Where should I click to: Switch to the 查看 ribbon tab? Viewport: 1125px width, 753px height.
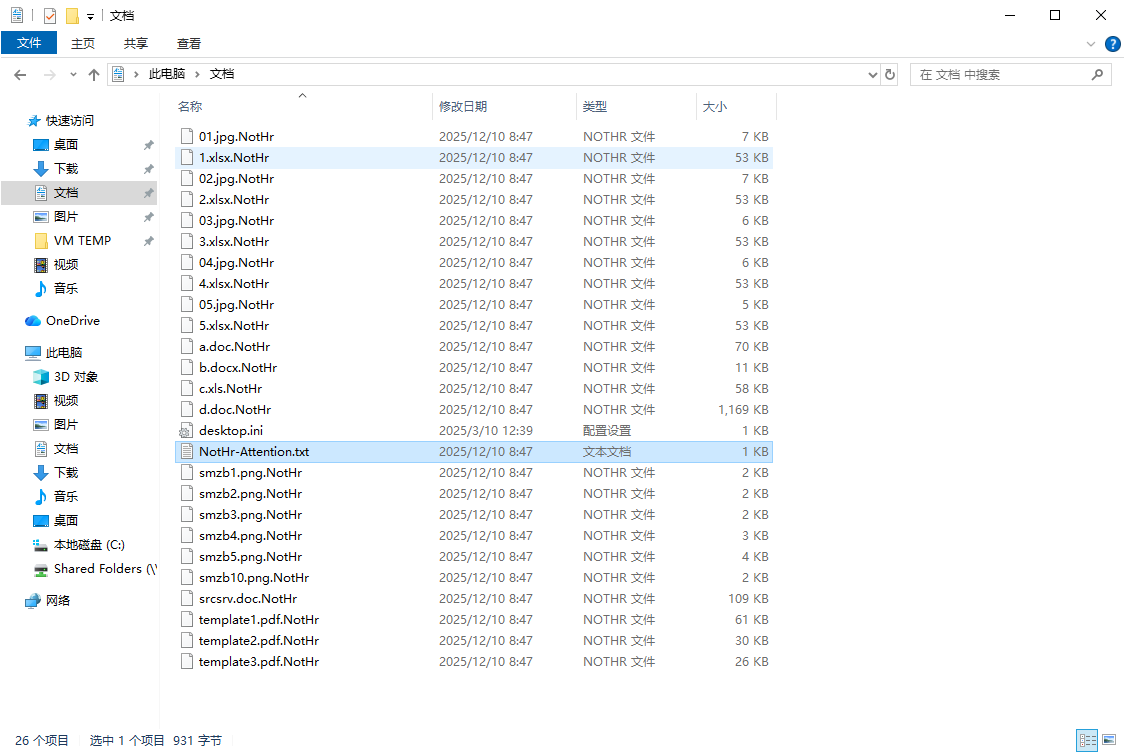point(189,43)
